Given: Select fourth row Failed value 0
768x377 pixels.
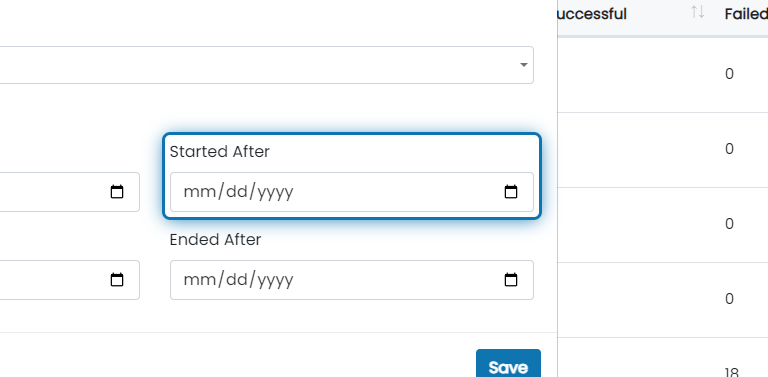Looking at the screenshot, I should (729, 299).
